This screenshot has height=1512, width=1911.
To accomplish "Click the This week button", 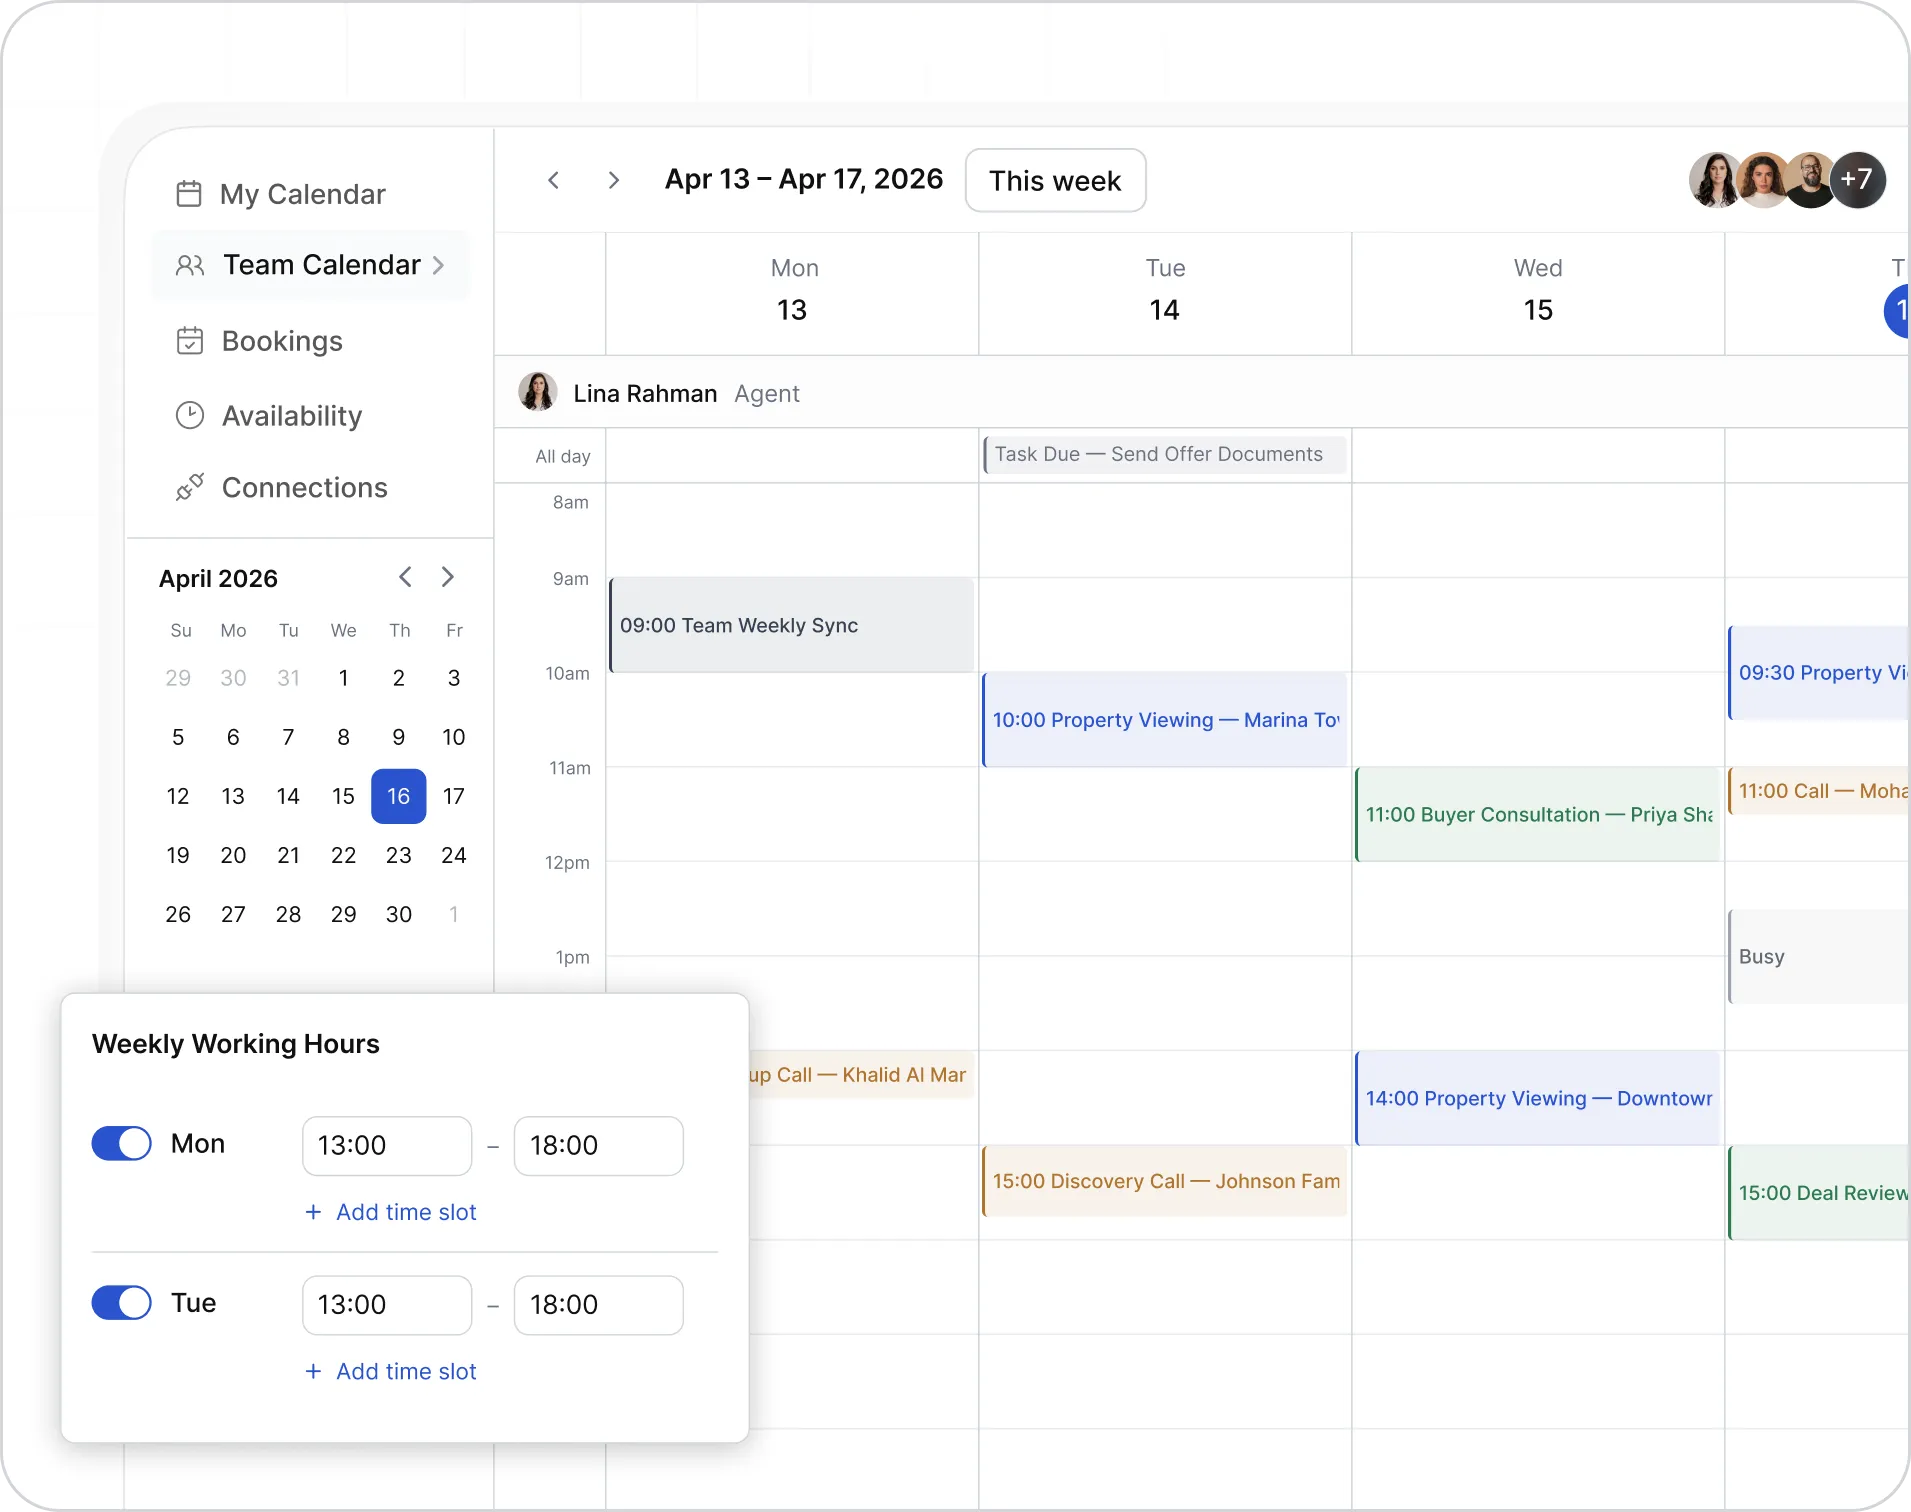I will click(1055, 180).
